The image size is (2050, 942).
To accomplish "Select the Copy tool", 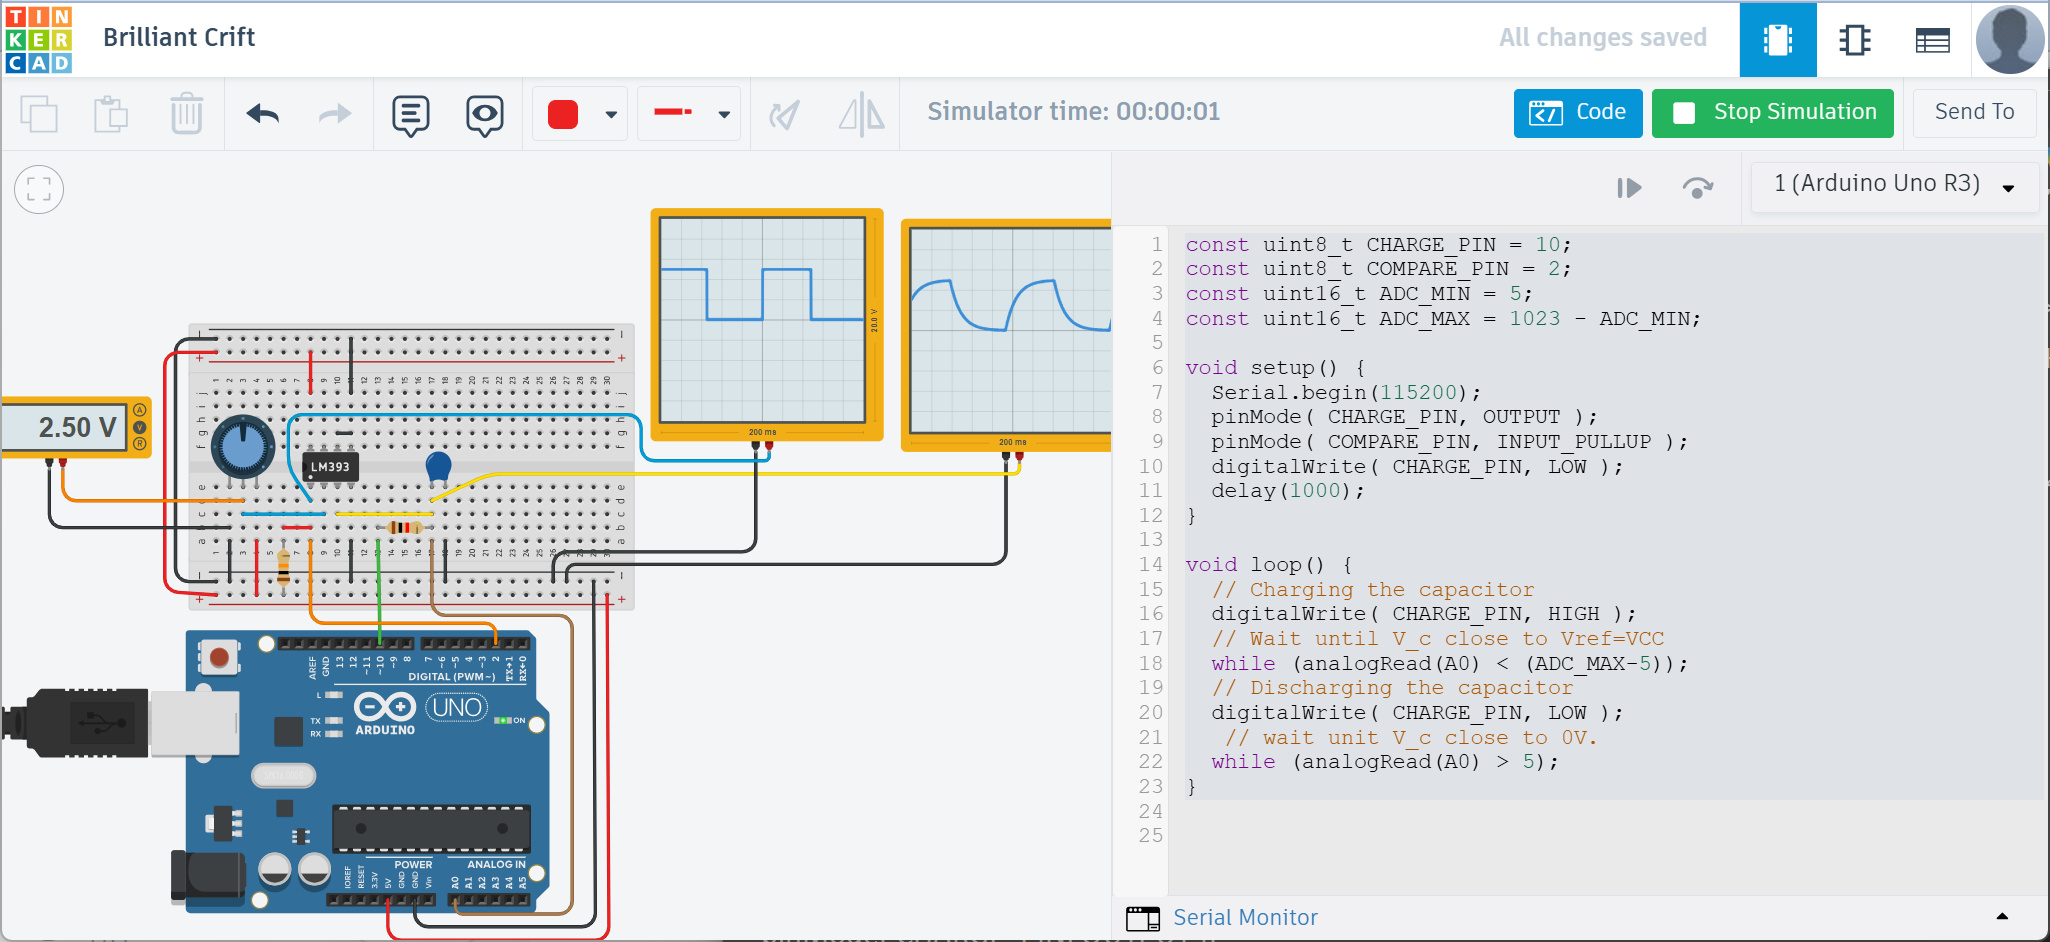I will (x=39, y=113).
